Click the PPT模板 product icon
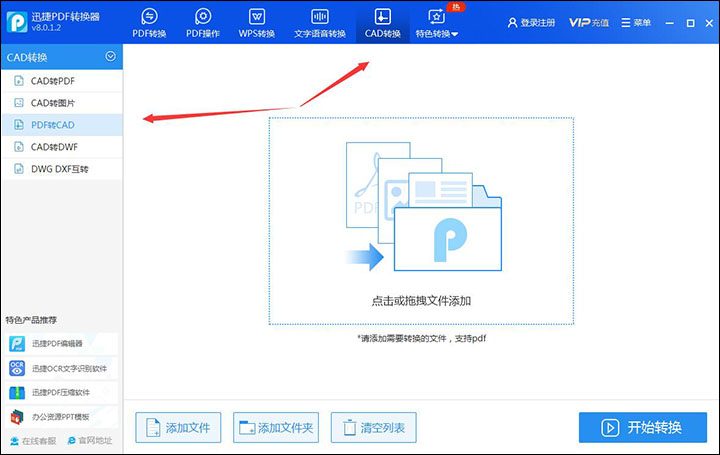720x455 pixels. [17, 417]
